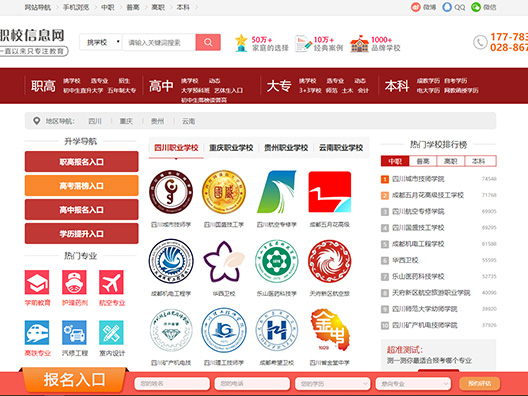Expand the 您的学历 dropdown in bottom bar

coord(332,384)
